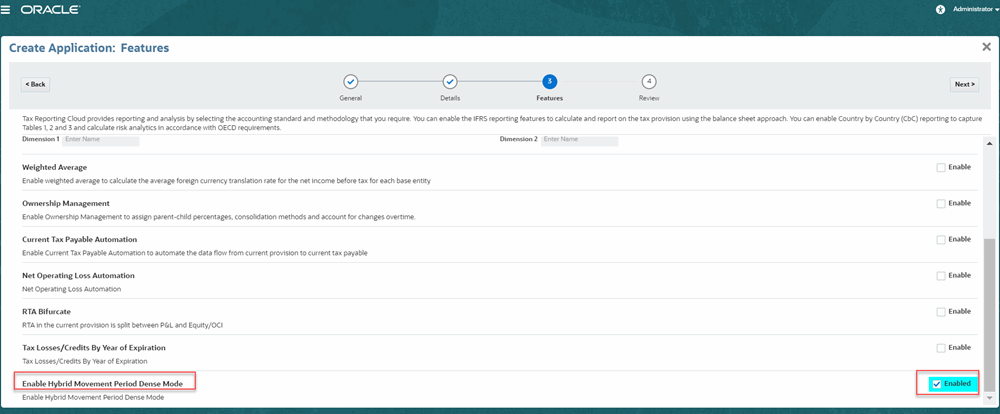Click the vertical scrollbar thumb
Viewport: 1000px width, 414px height.
[990, 315]
